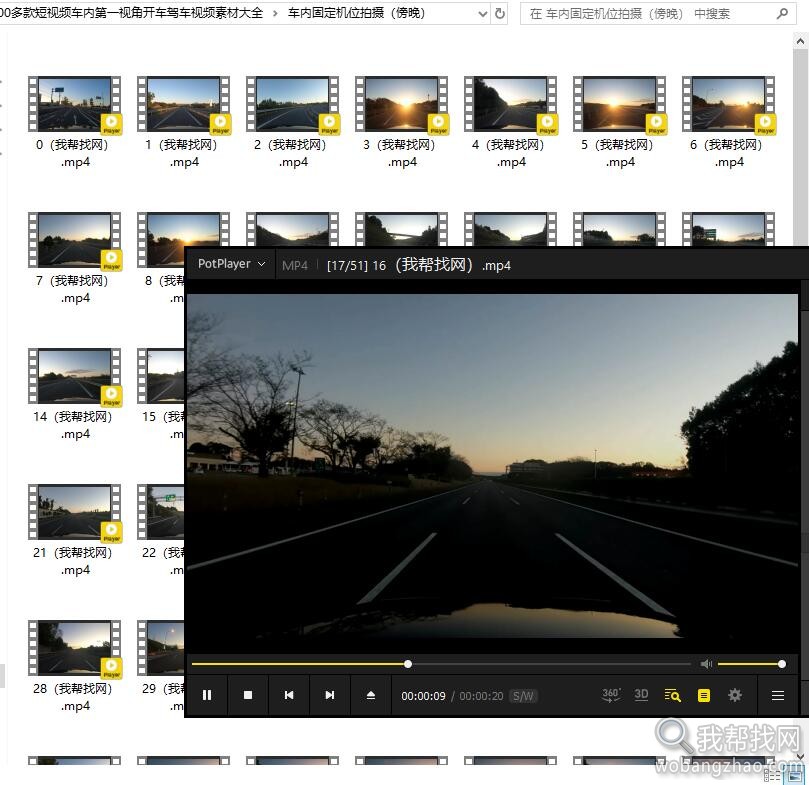Click the total duration 00:00:20 text
This screenshot has height=785, width=809.
[x=481, y=696]
